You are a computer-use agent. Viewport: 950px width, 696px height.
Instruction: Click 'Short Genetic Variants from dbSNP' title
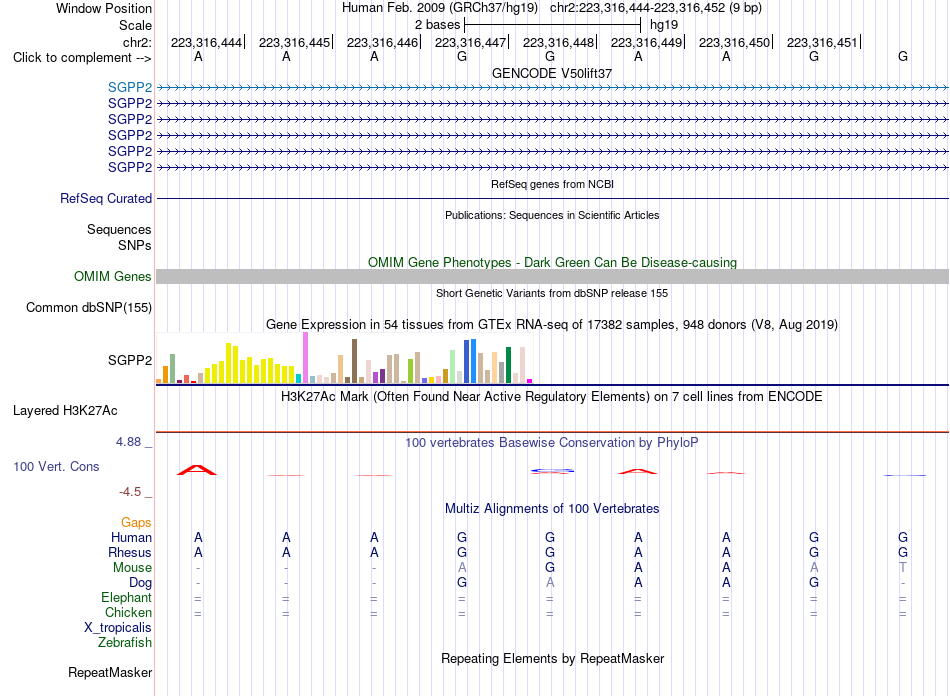click(x=552, y=293)
